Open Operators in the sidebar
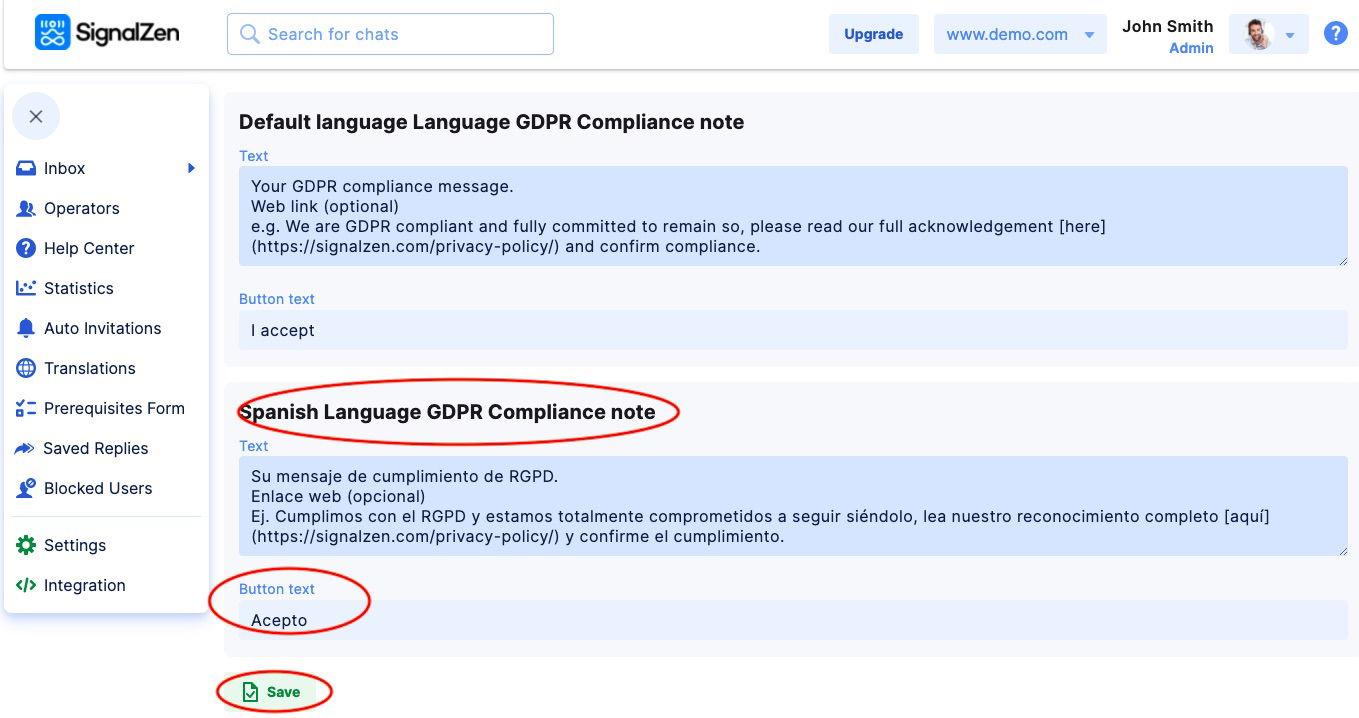 pyautogui.click(x=81, y=209)
